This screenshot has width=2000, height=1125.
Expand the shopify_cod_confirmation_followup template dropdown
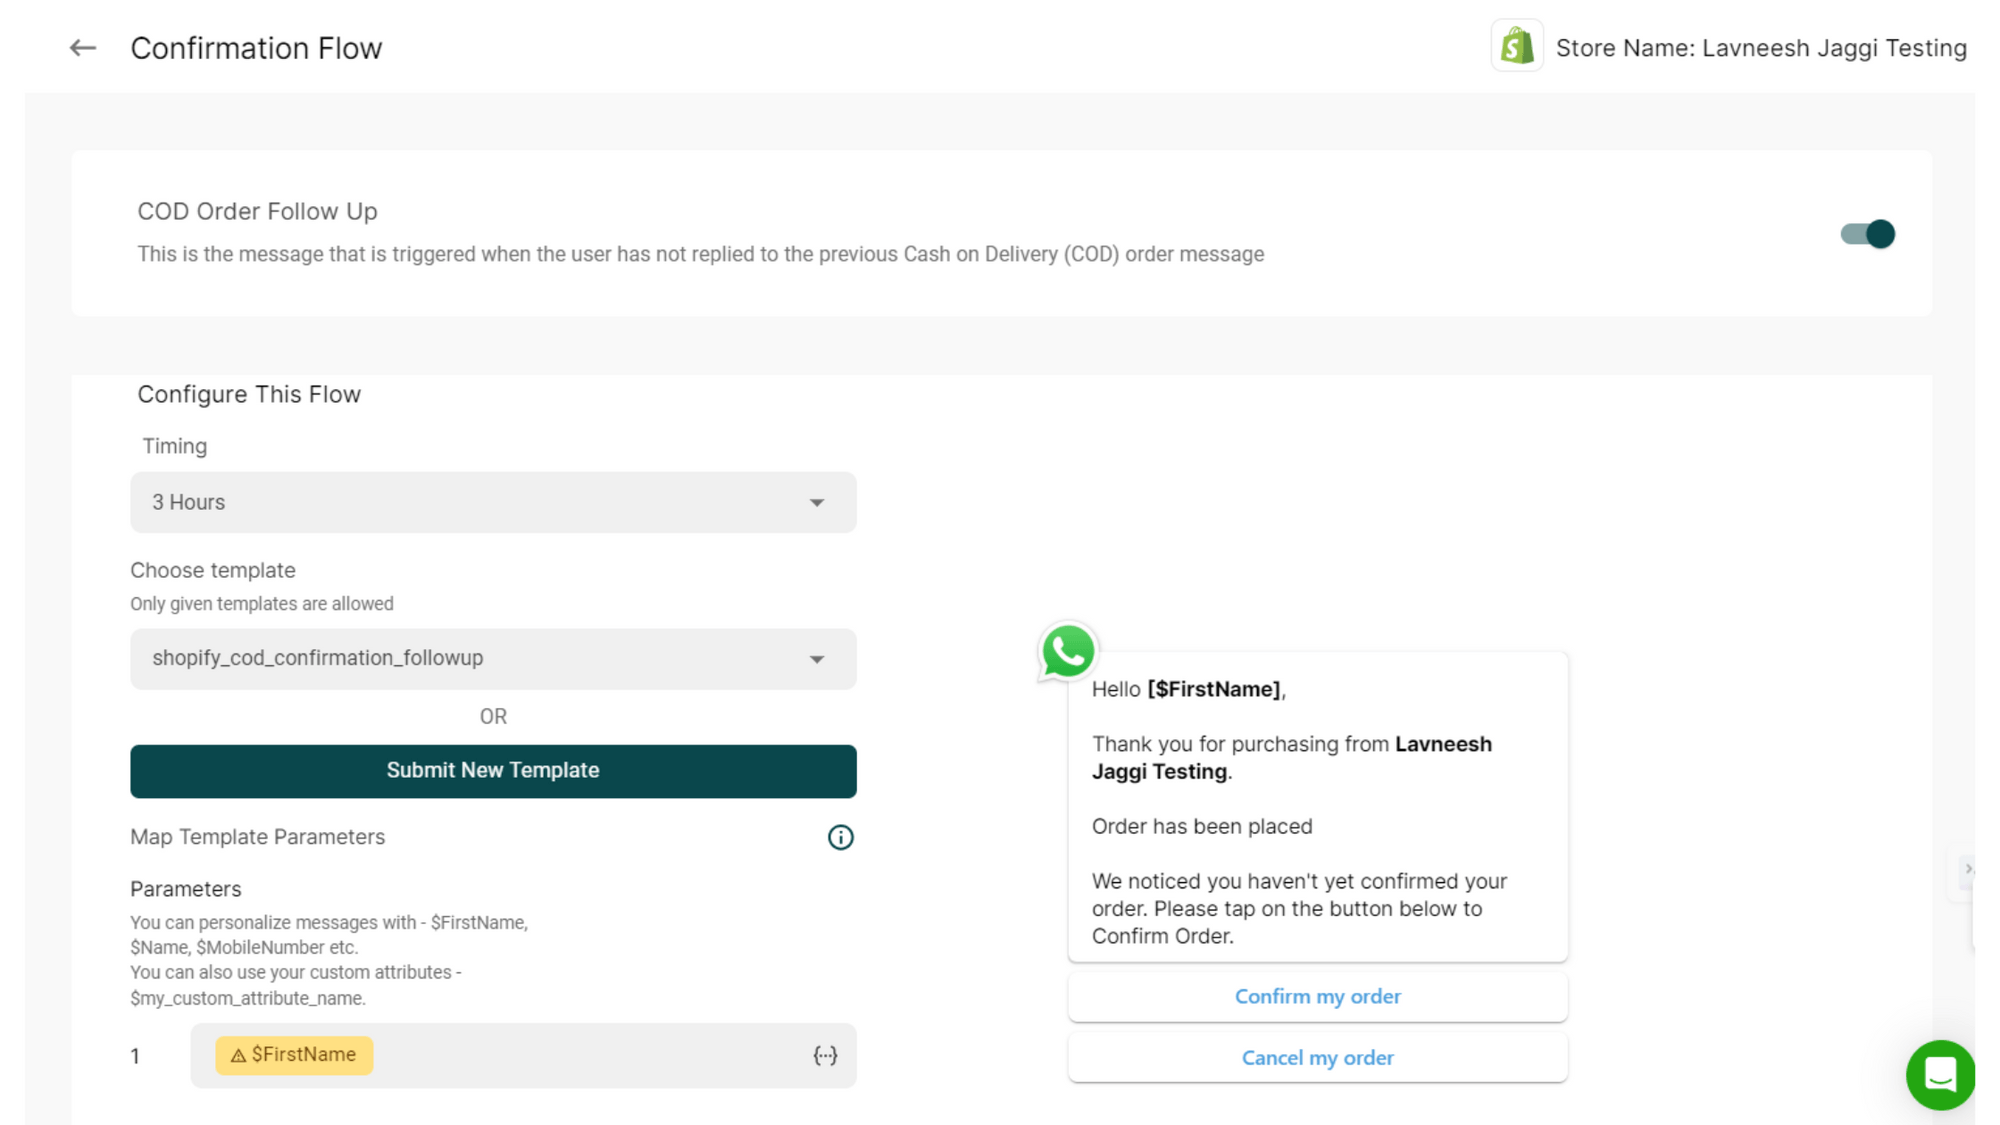tap(493, 659)
